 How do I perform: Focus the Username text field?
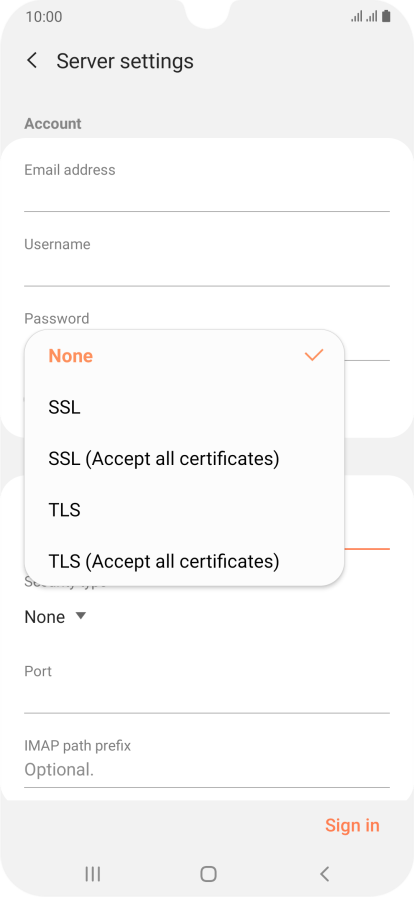[207, 261]
